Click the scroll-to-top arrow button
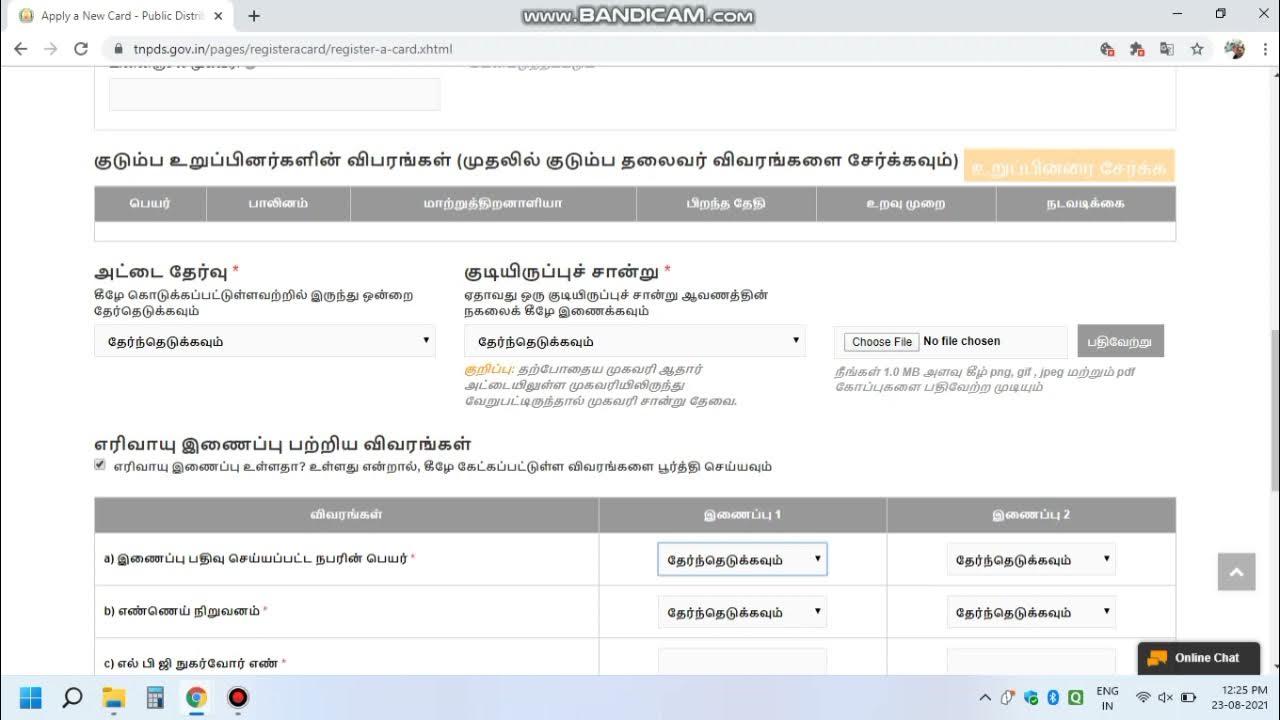This screenshot has width=1280, height=720. point(1236,572)
